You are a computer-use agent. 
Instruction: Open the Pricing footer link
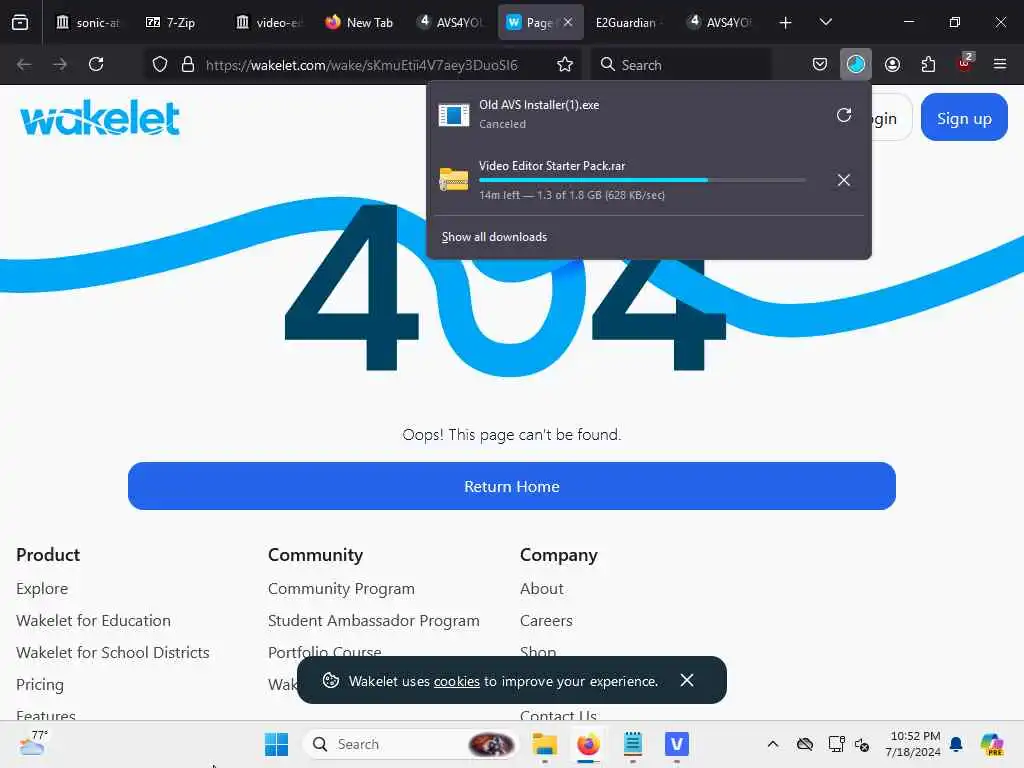[x=40, y=684]
